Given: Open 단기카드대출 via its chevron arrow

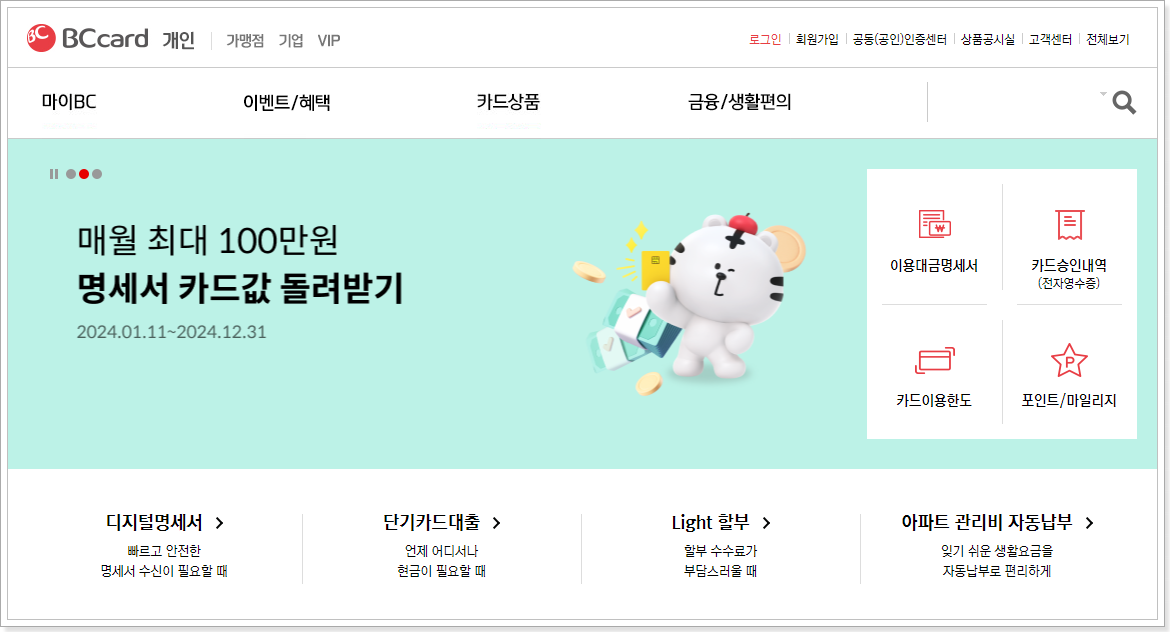Looking at the screenshot, I should [497, 523].
